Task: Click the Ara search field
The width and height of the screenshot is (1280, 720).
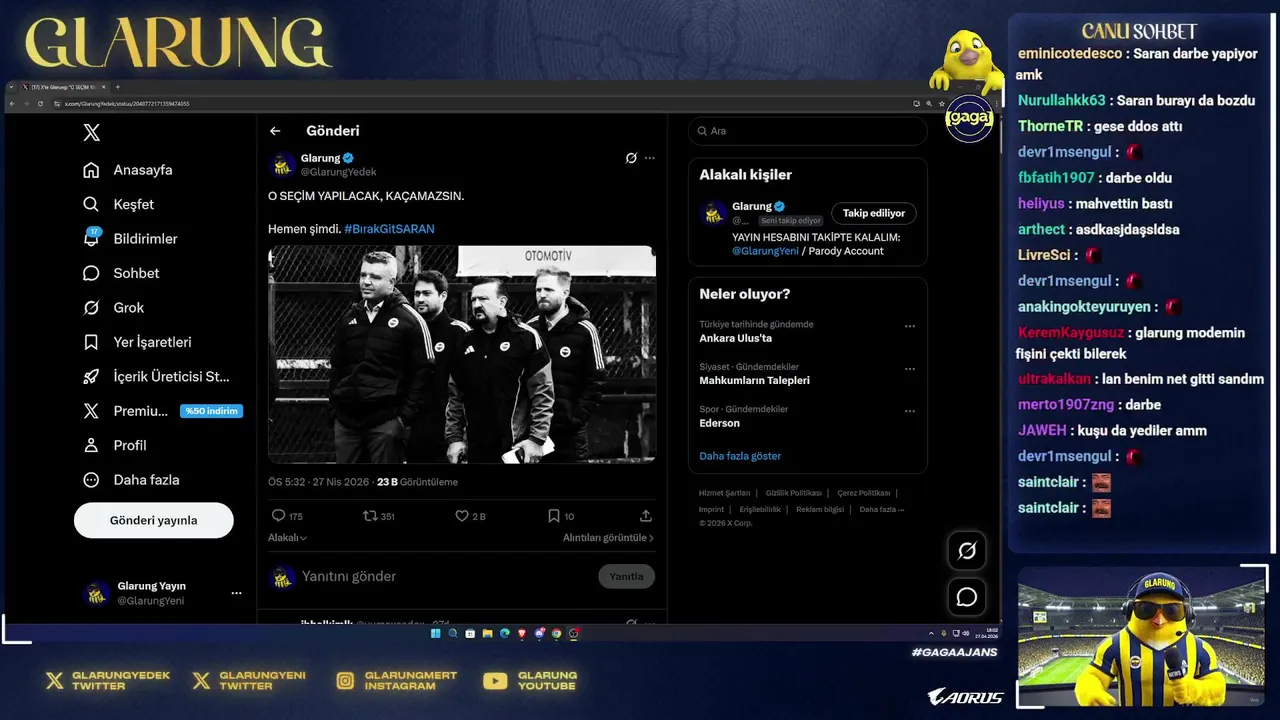Action: pos(808,131)
